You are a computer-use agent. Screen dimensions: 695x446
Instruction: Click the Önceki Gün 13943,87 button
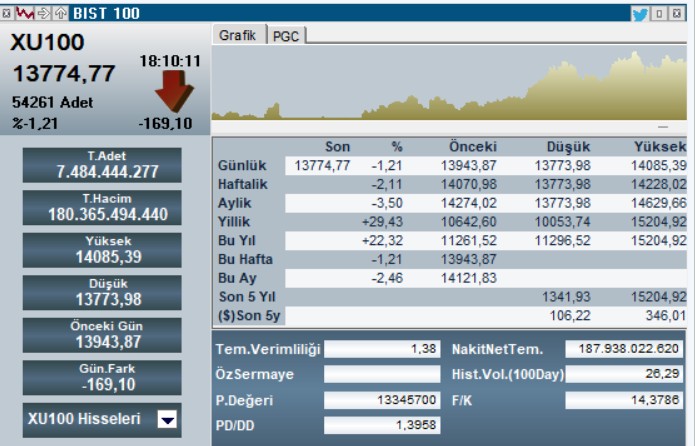(102, 335)
